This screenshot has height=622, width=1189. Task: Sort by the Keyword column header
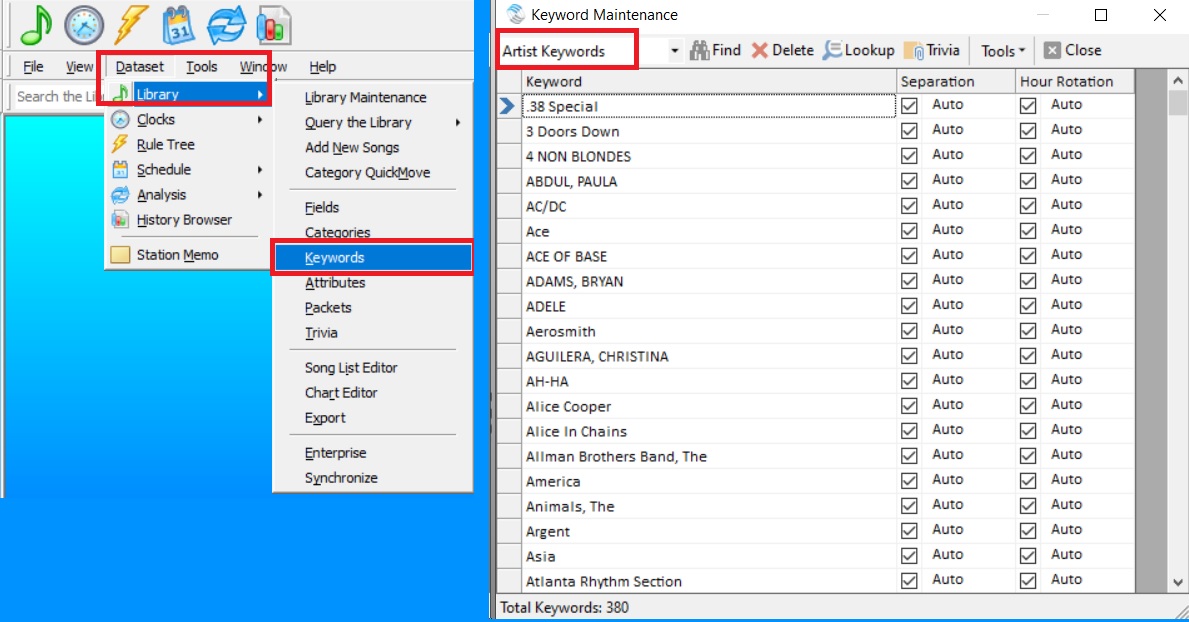point(708,81)
